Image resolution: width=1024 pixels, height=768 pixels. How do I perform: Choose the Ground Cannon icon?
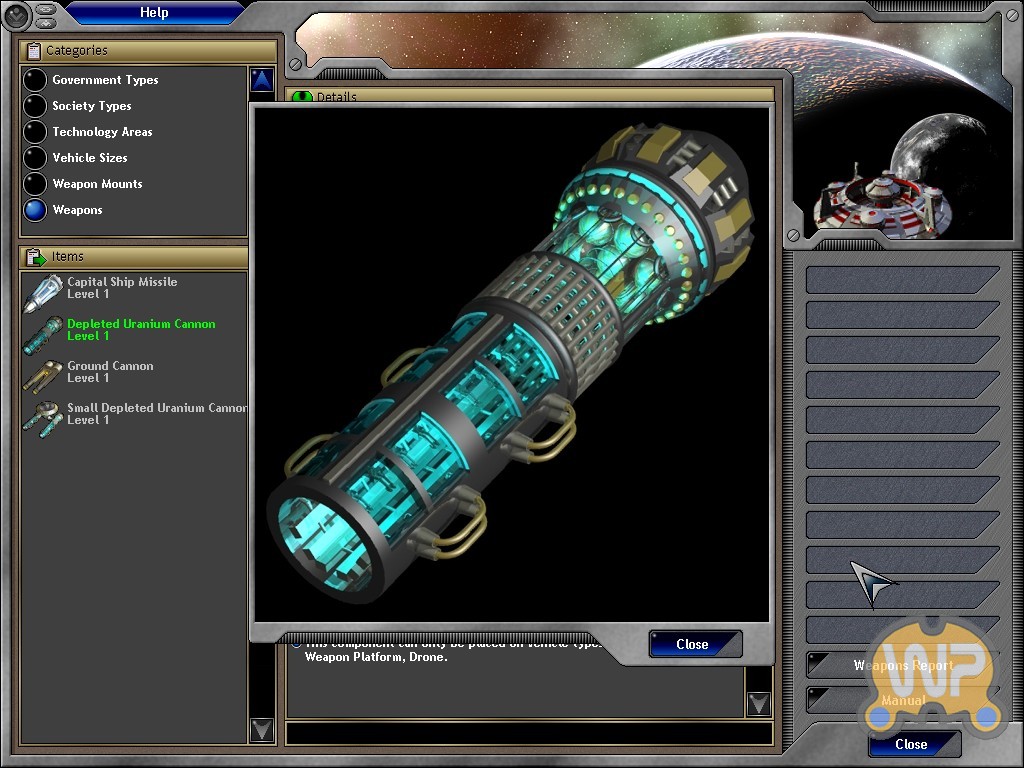point(42,374)
